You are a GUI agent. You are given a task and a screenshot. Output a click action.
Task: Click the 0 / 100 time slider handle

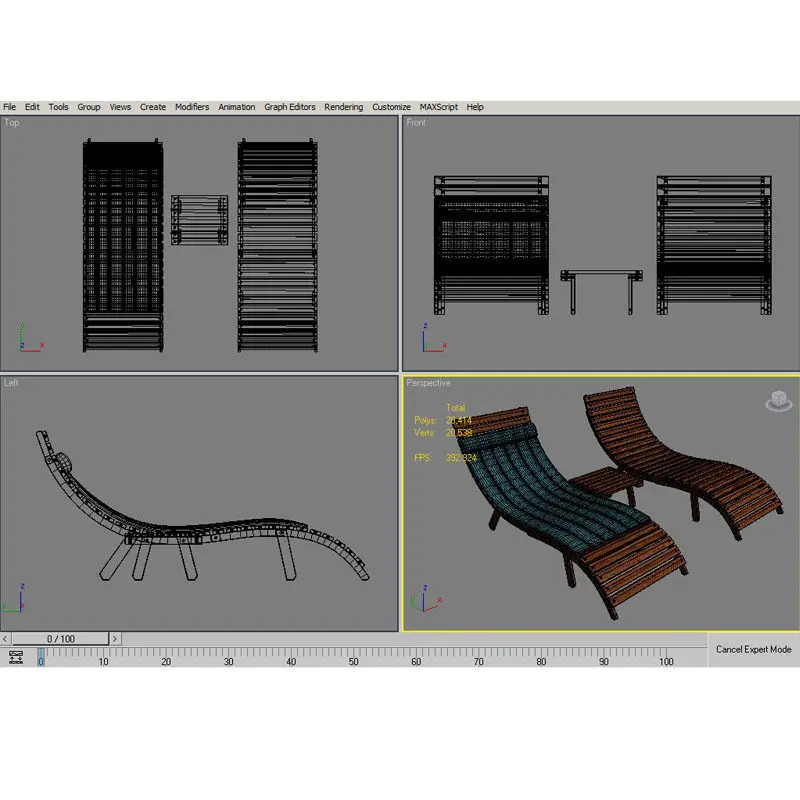pyautogui.click(x=60, y=638)
